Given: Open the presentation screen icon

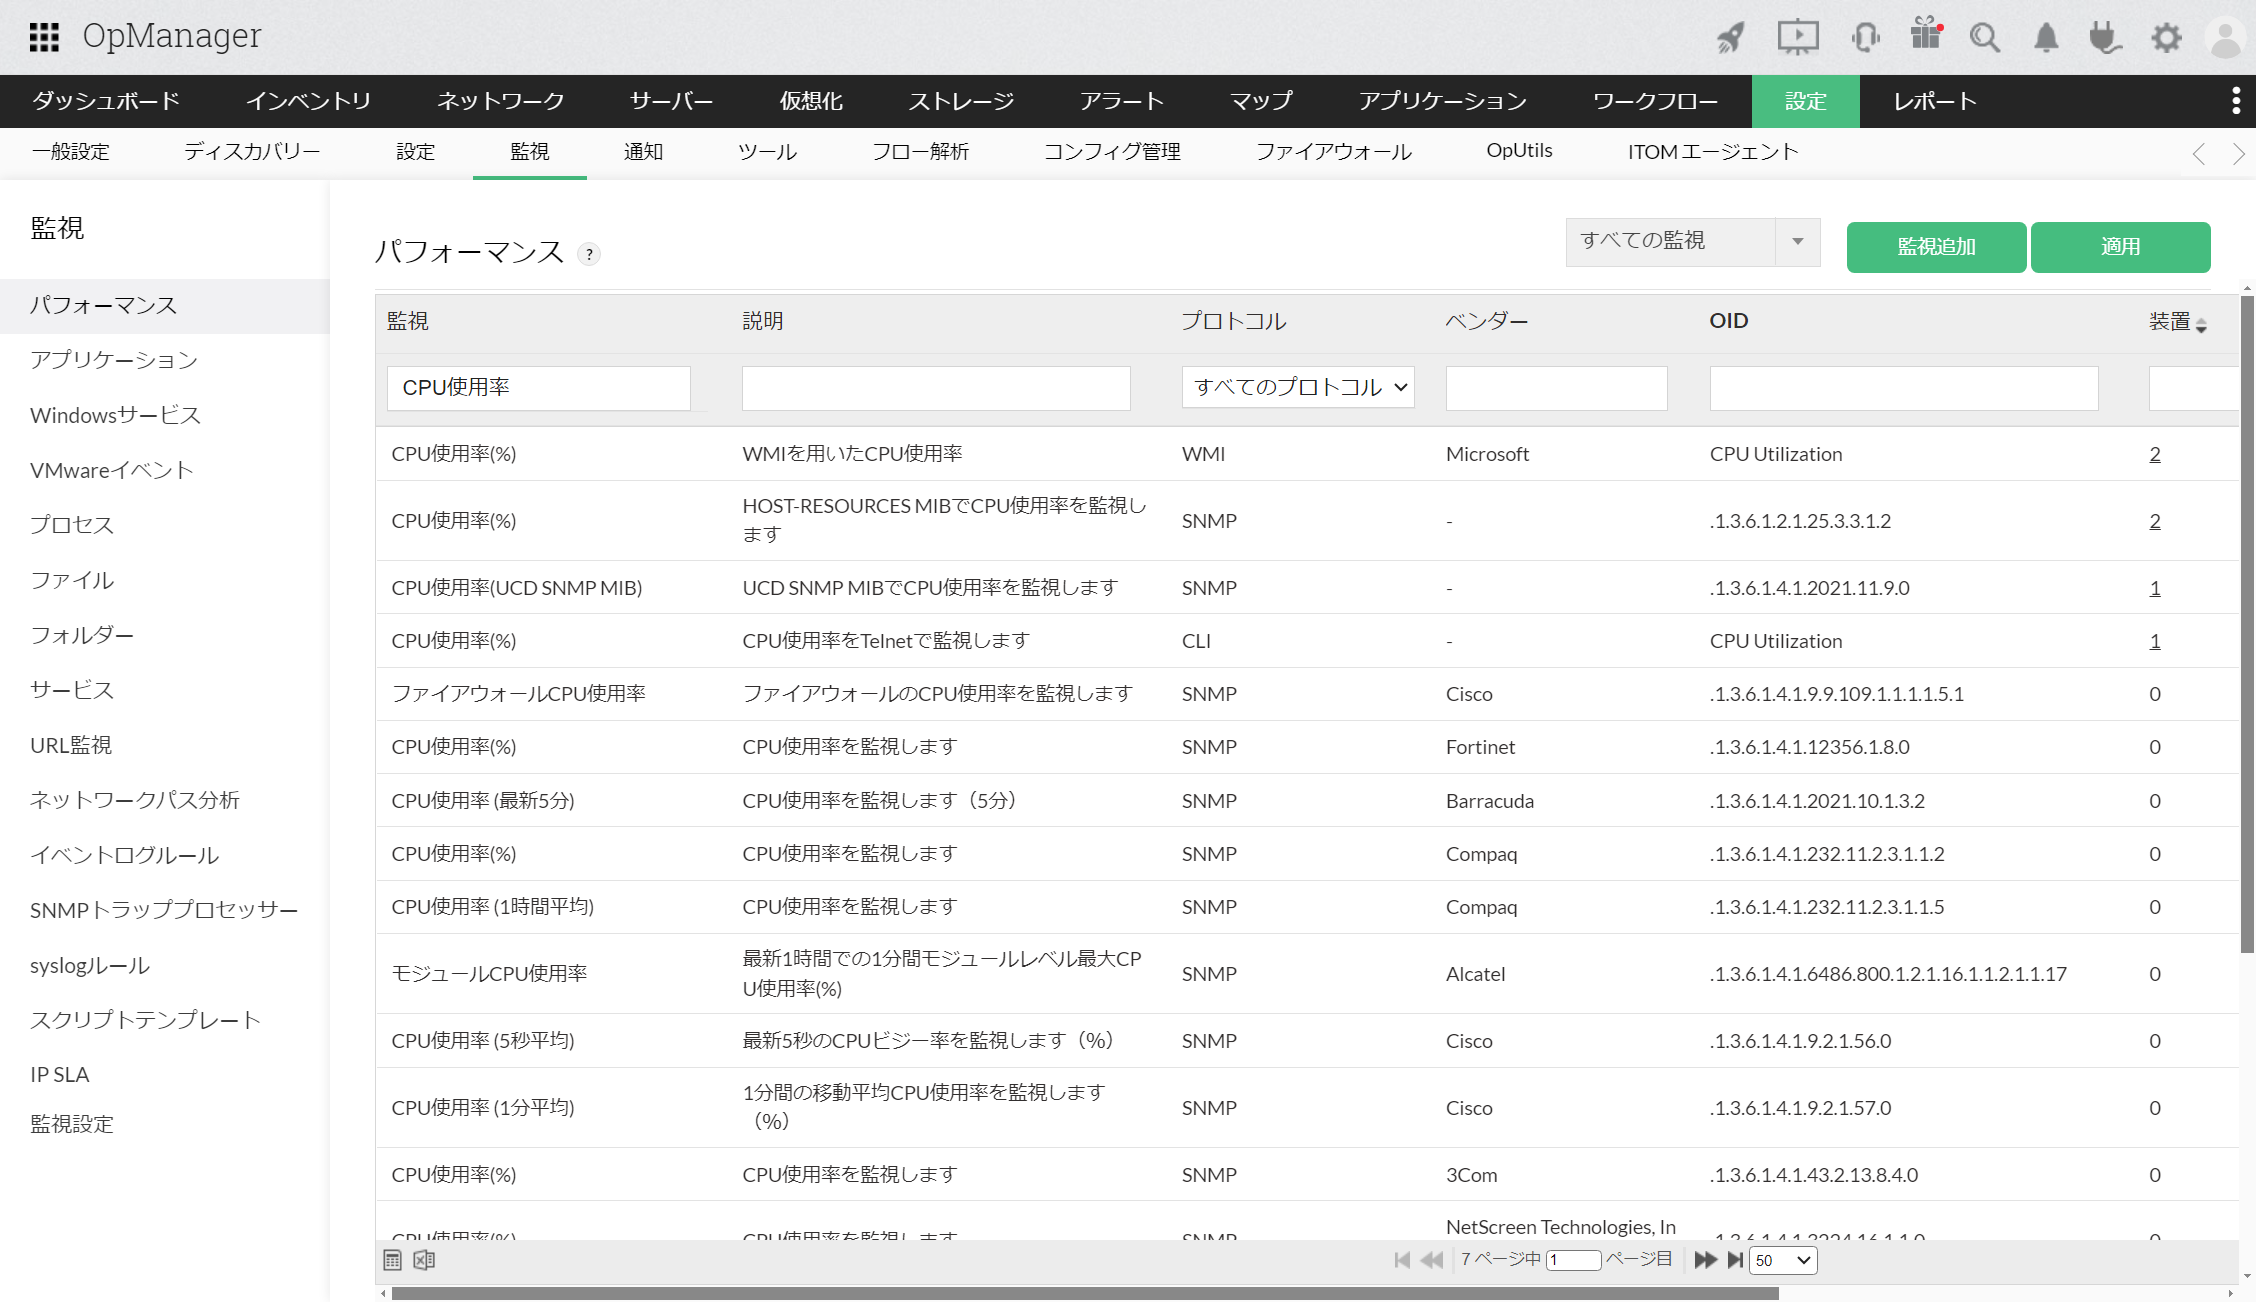Looking at the screenshot, I should 1797,38.
